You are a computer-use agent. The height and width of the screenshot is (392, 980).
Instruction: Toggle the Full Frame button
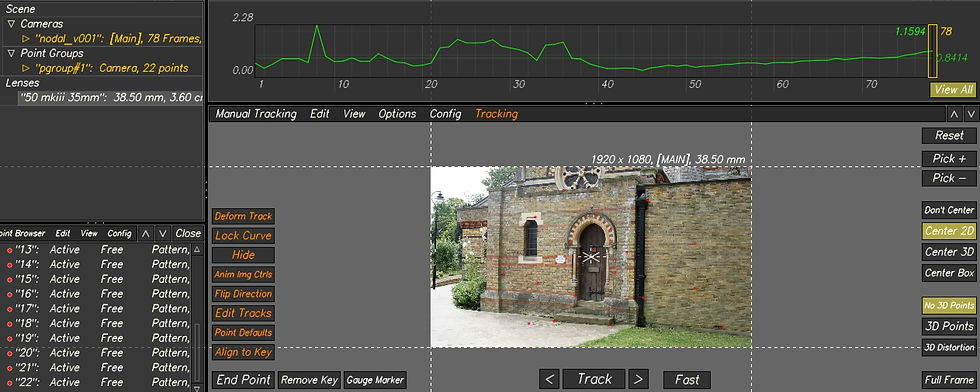pyautogui.click(x=949, y=379)
